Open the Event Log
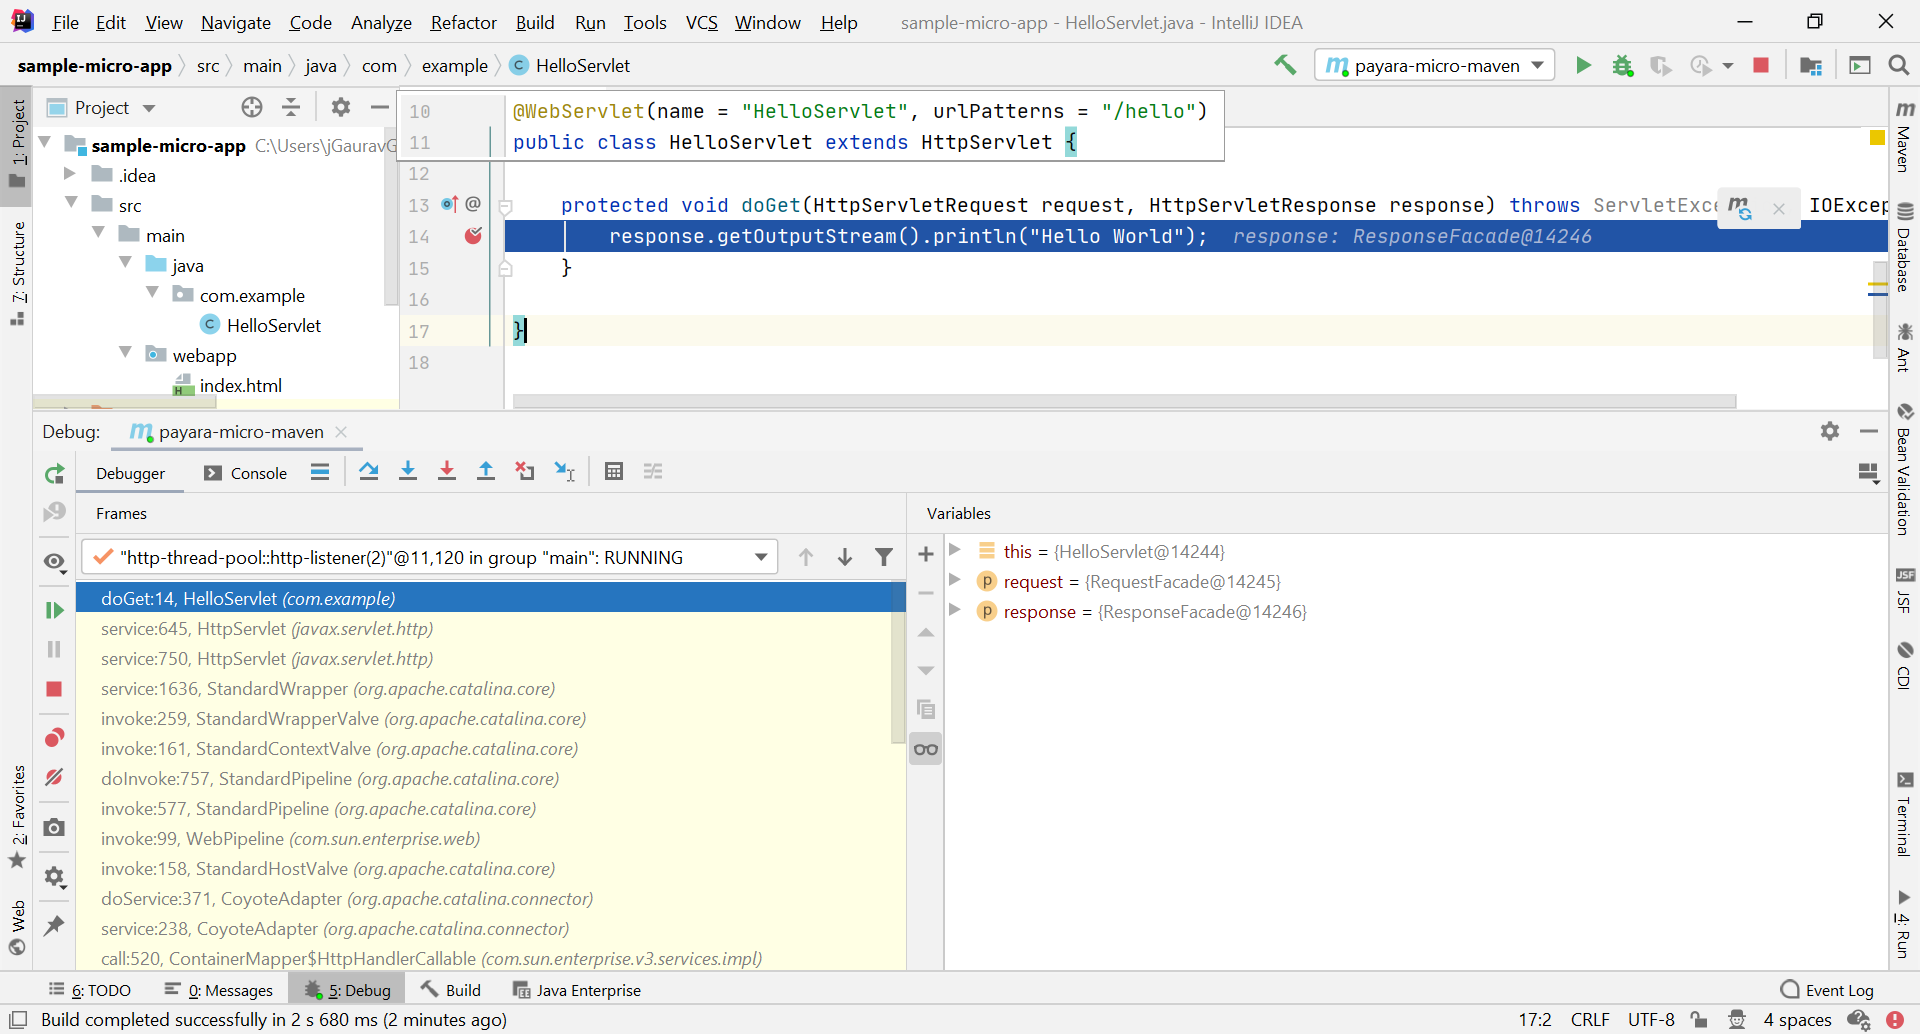 (x=1838, y=989)
